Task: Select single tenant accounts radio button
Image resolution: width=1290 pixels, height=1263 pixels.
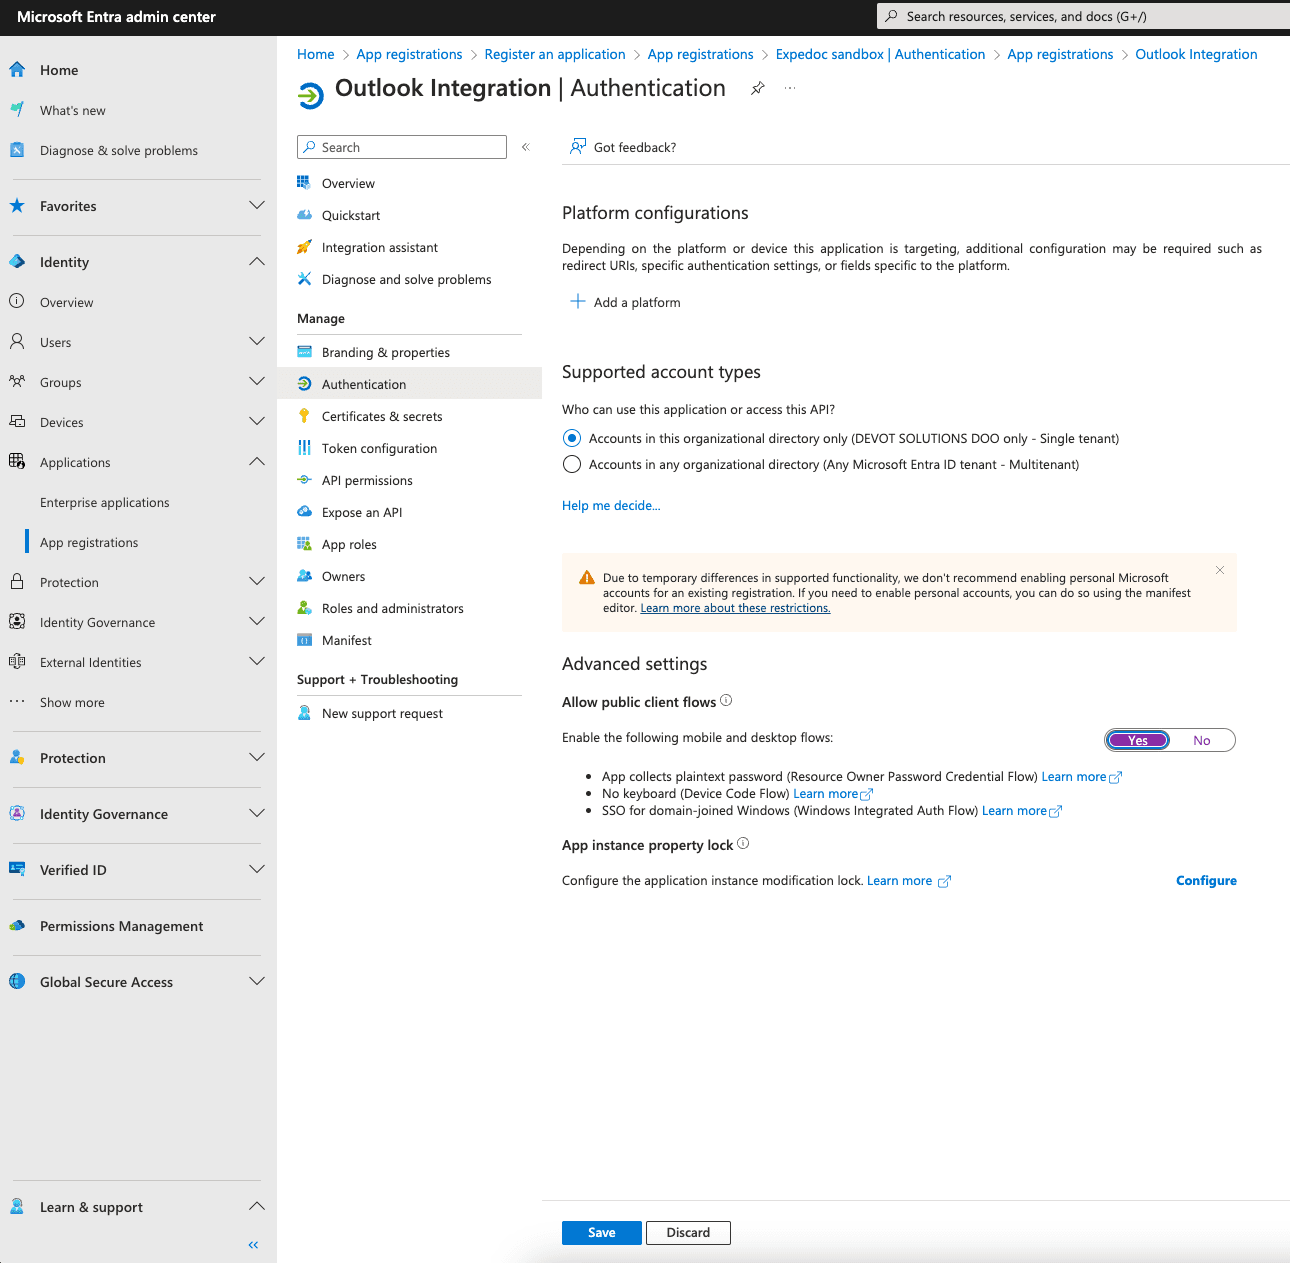Action: tap(572, 438)
